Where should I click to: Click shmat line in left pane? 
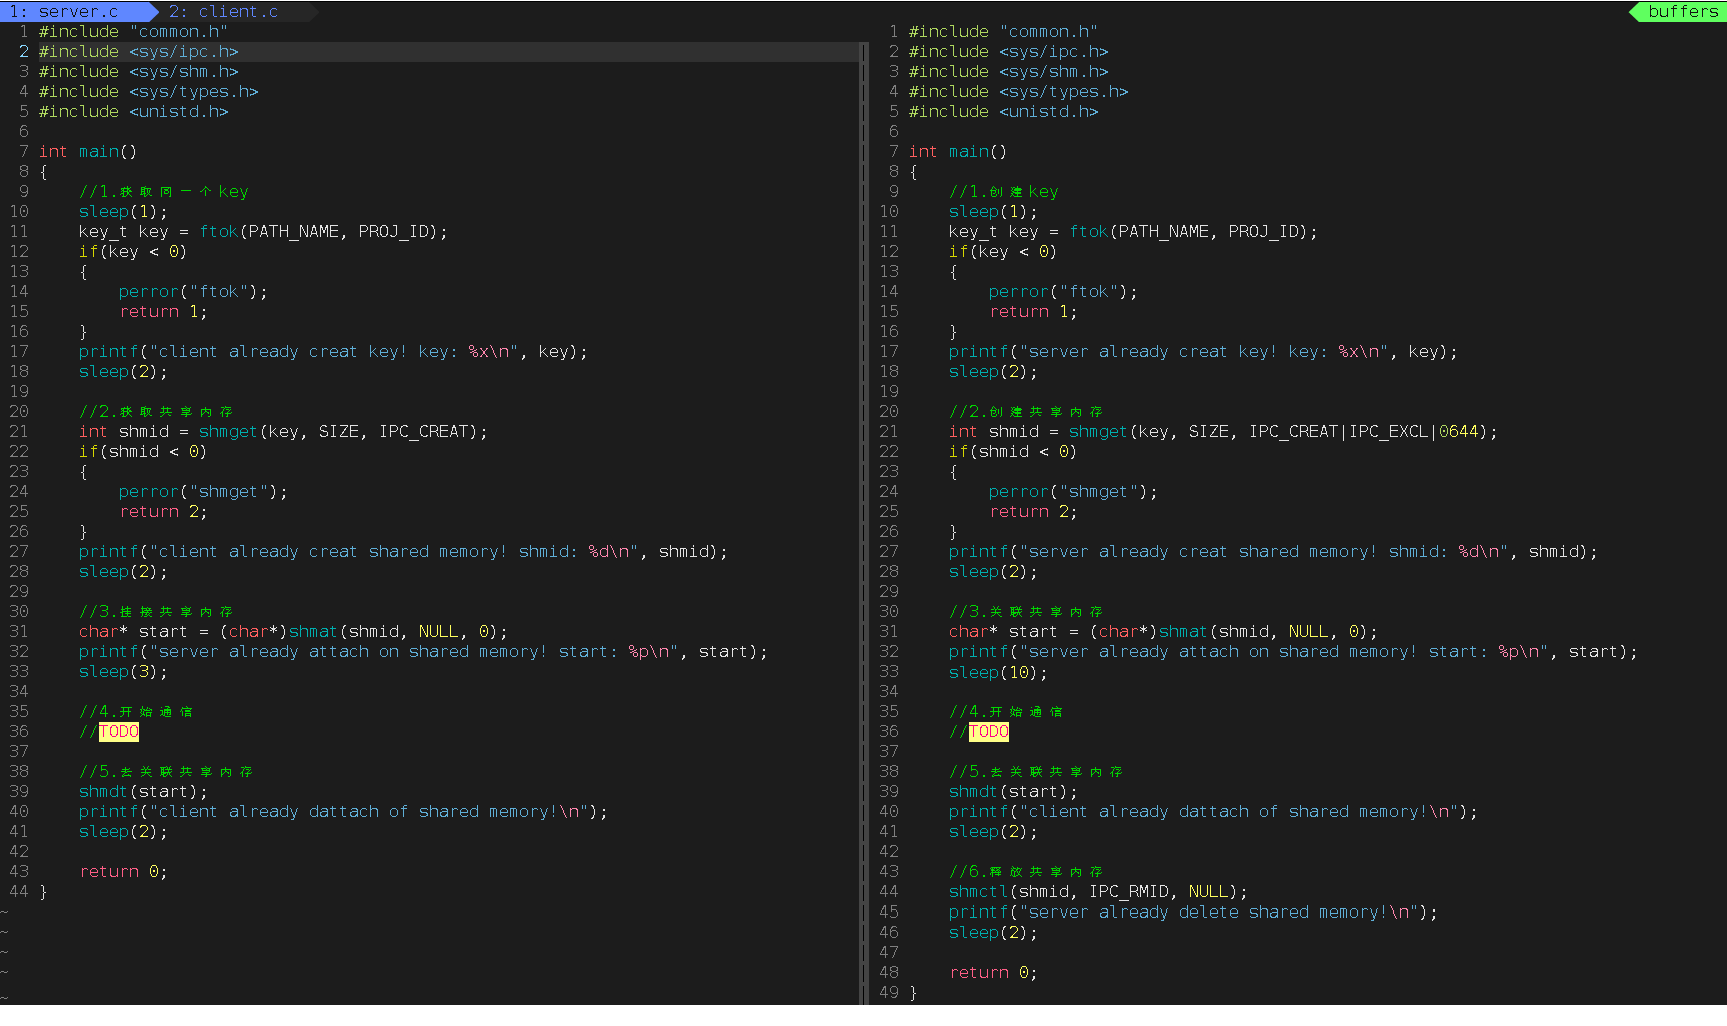click(293, 631)
